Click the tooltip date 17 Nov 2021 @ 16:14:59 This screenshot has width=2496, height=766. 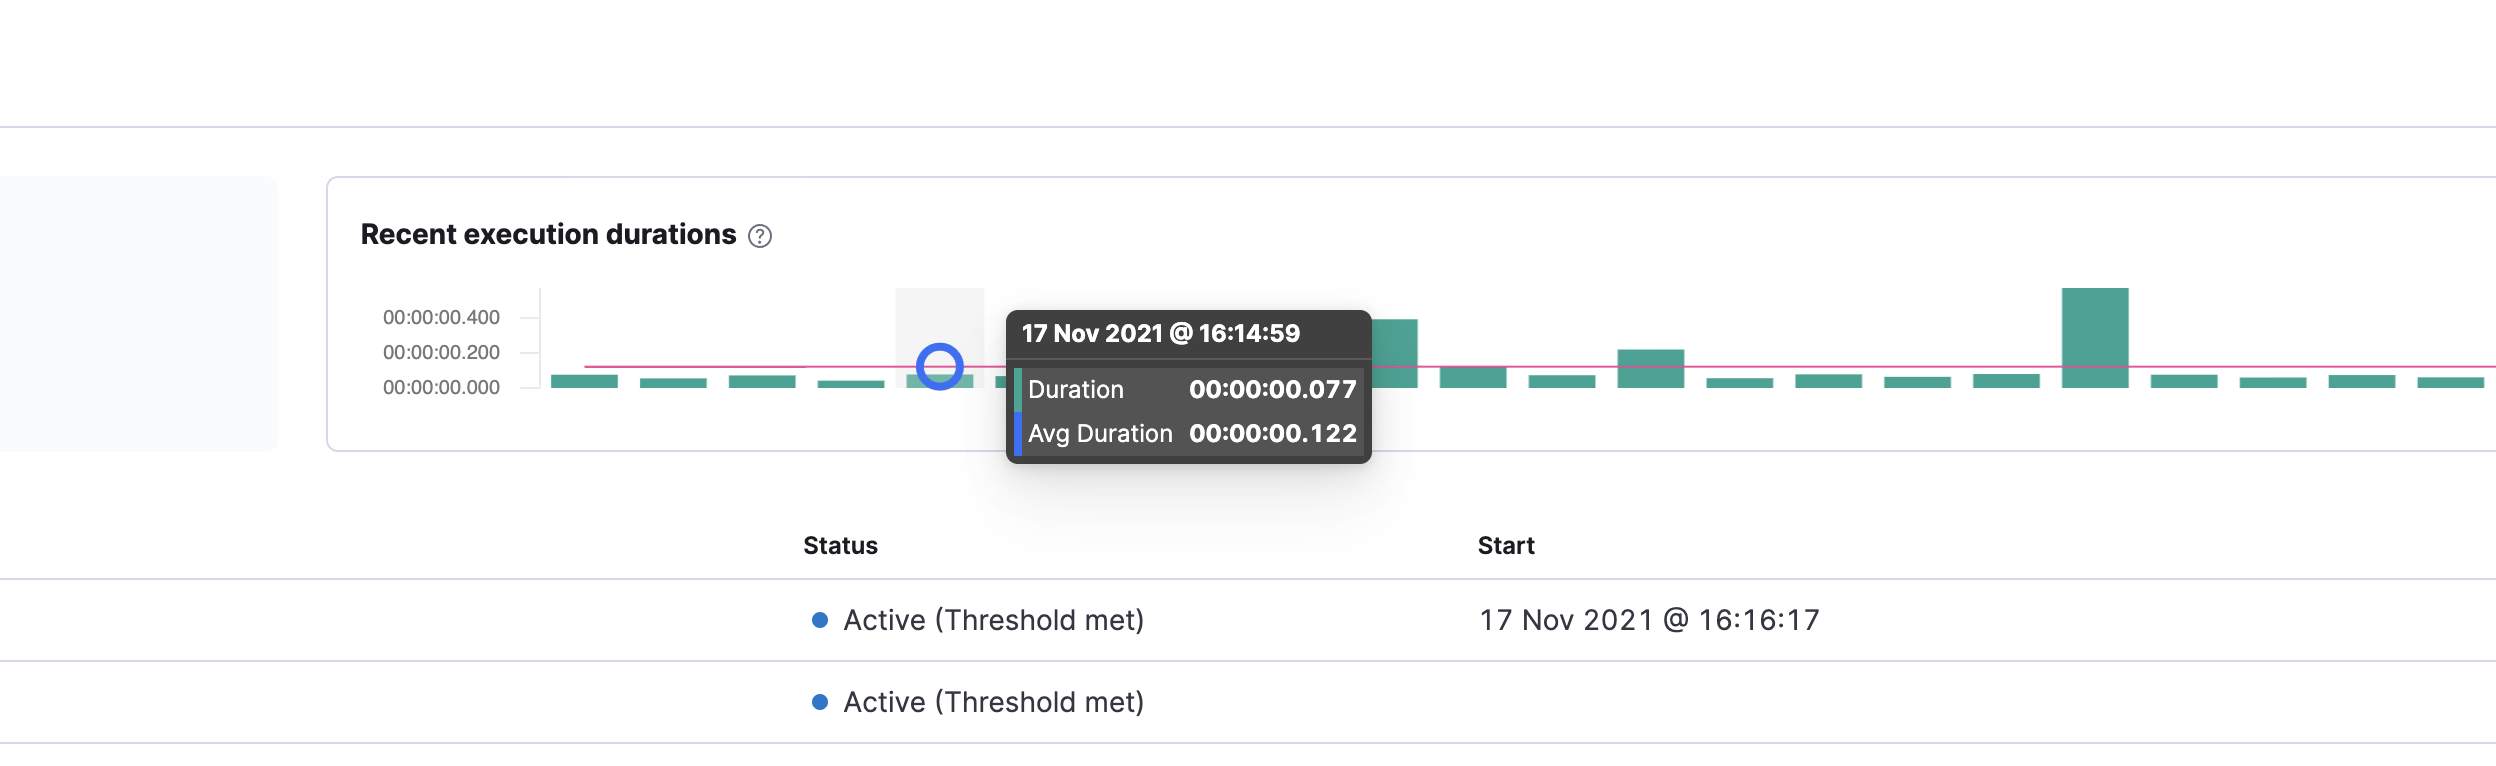pyautogui.click(x=1160, y=334)
